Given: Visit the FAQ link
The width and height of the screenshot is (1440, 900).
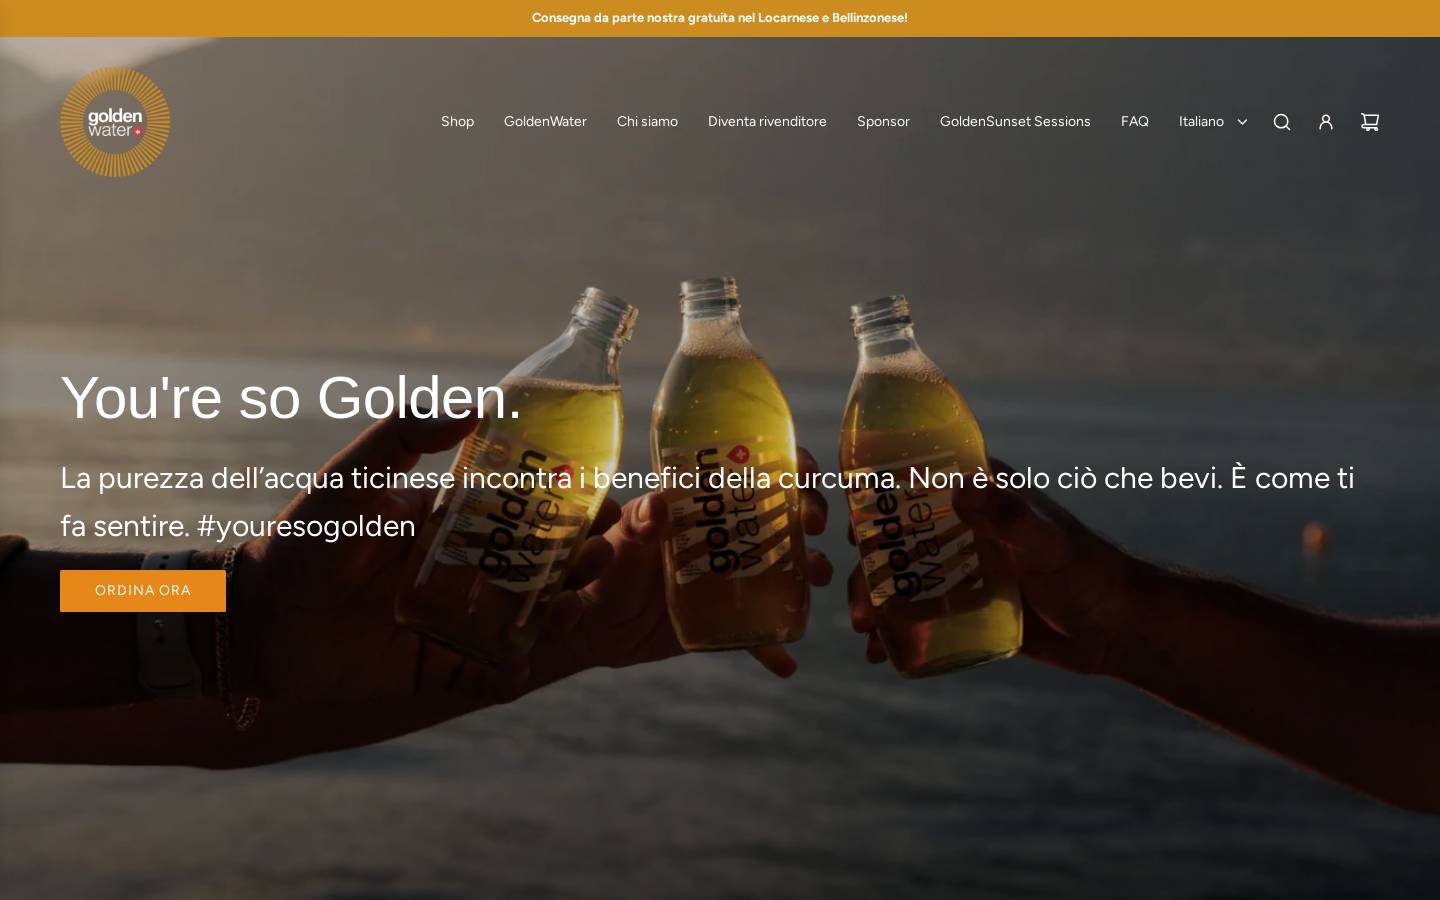Looking at the screenshot, I should pyautogui.click(x=1134, y=122).
